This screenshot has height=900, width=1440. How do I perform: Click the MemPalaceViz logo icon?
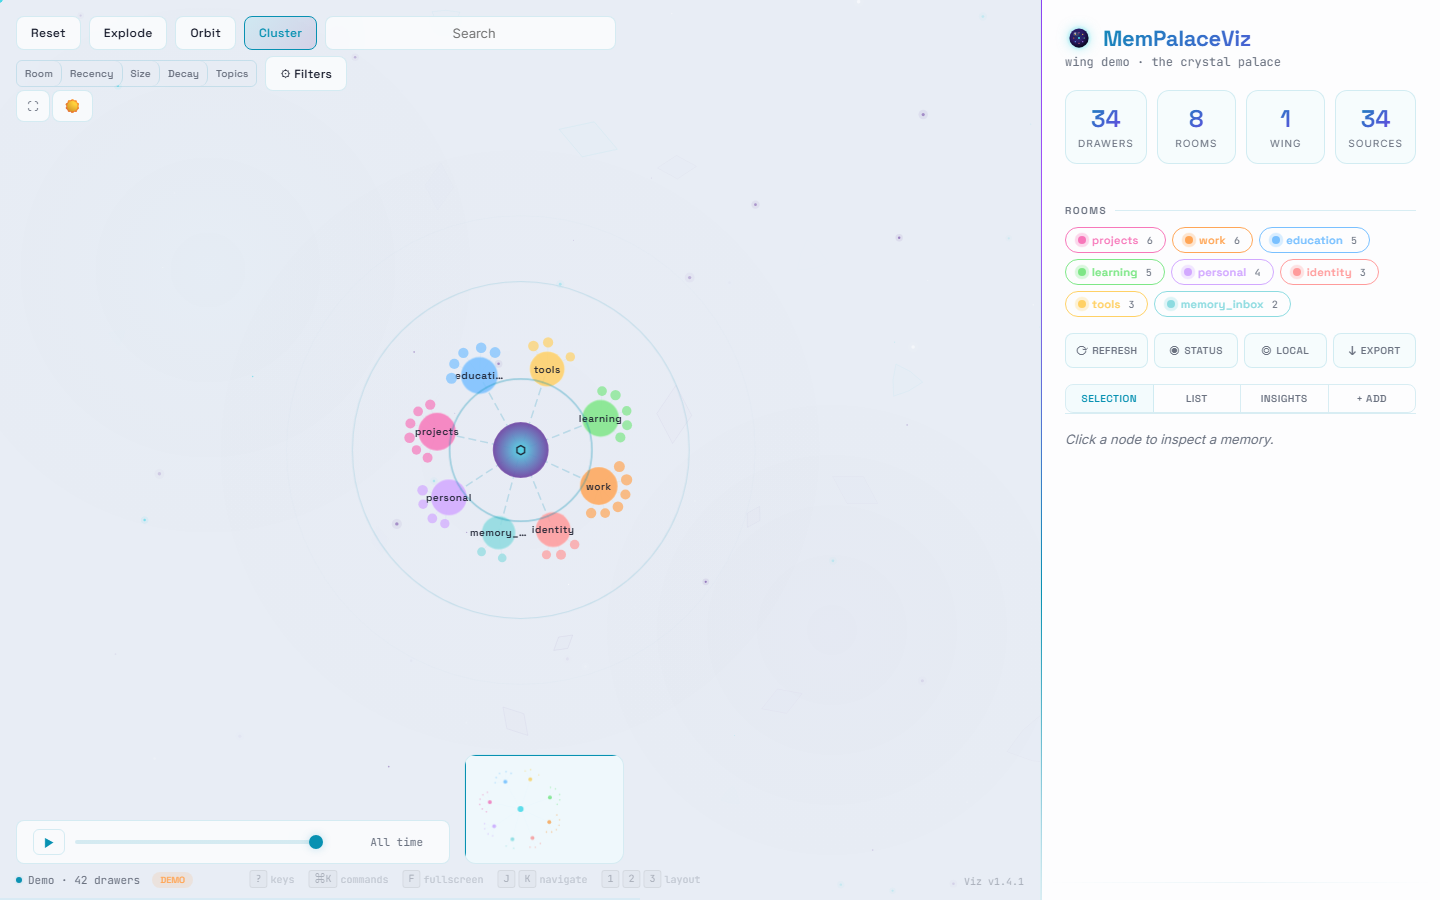point(1079,38)
